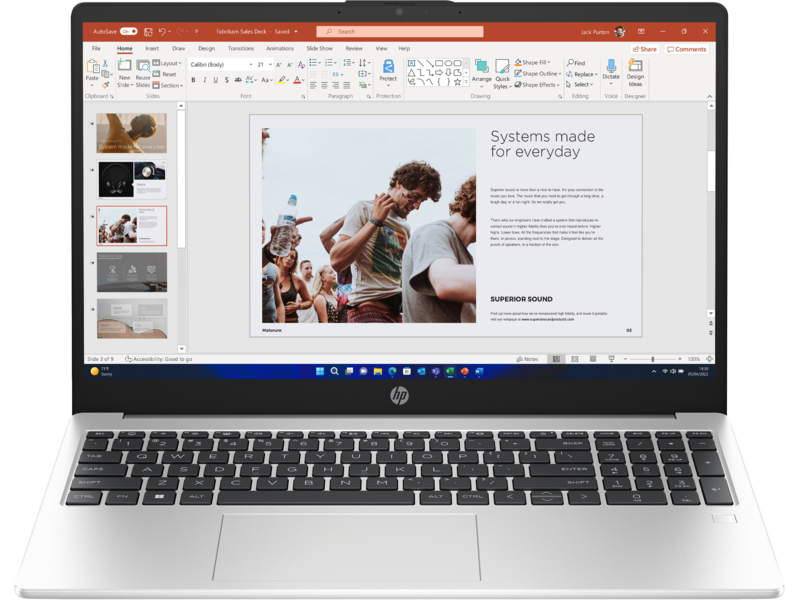Switch to the Transitions tab
The width and height of the screenshot is (800, 600).
click(x=241, y=48)
